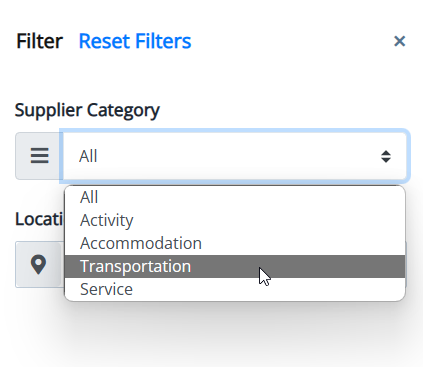
Task: Collapse the Supplier Category select showing All
Action: tap(235, 156)
